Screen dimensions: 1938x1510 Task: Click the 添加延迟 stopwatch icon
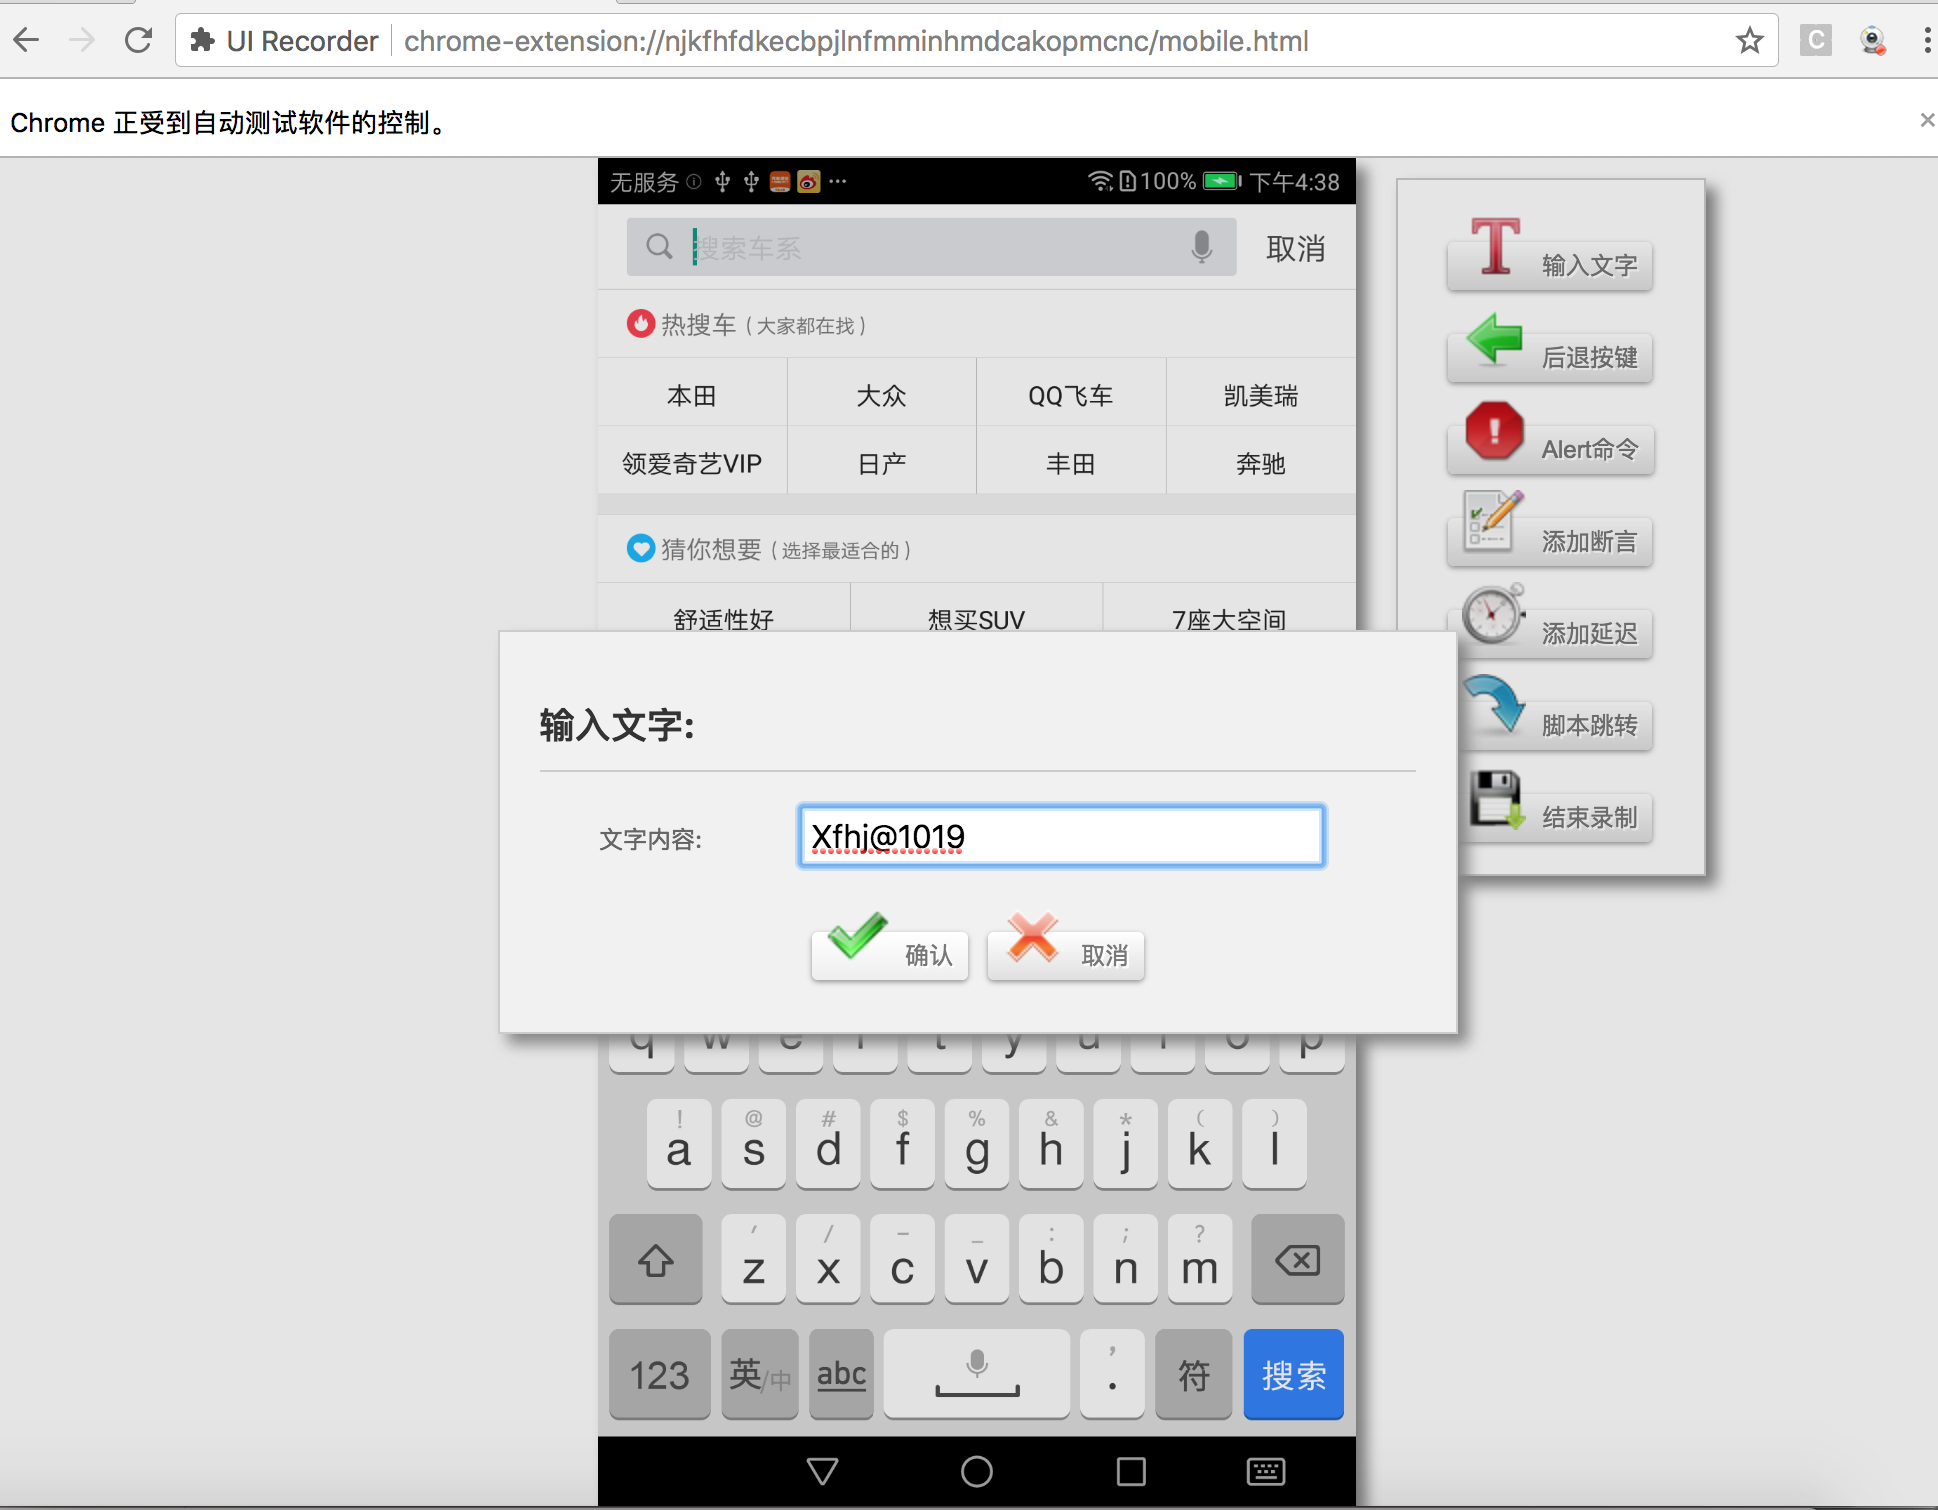[x=1493, y=614]
